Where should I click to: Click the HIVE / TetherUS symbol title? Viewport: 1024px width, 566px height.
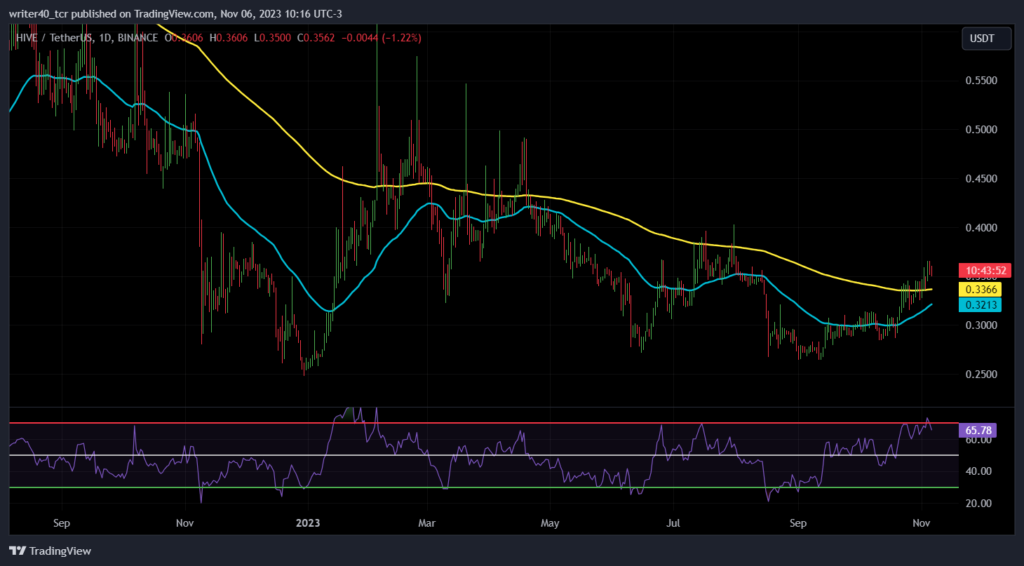pos(56,38)
